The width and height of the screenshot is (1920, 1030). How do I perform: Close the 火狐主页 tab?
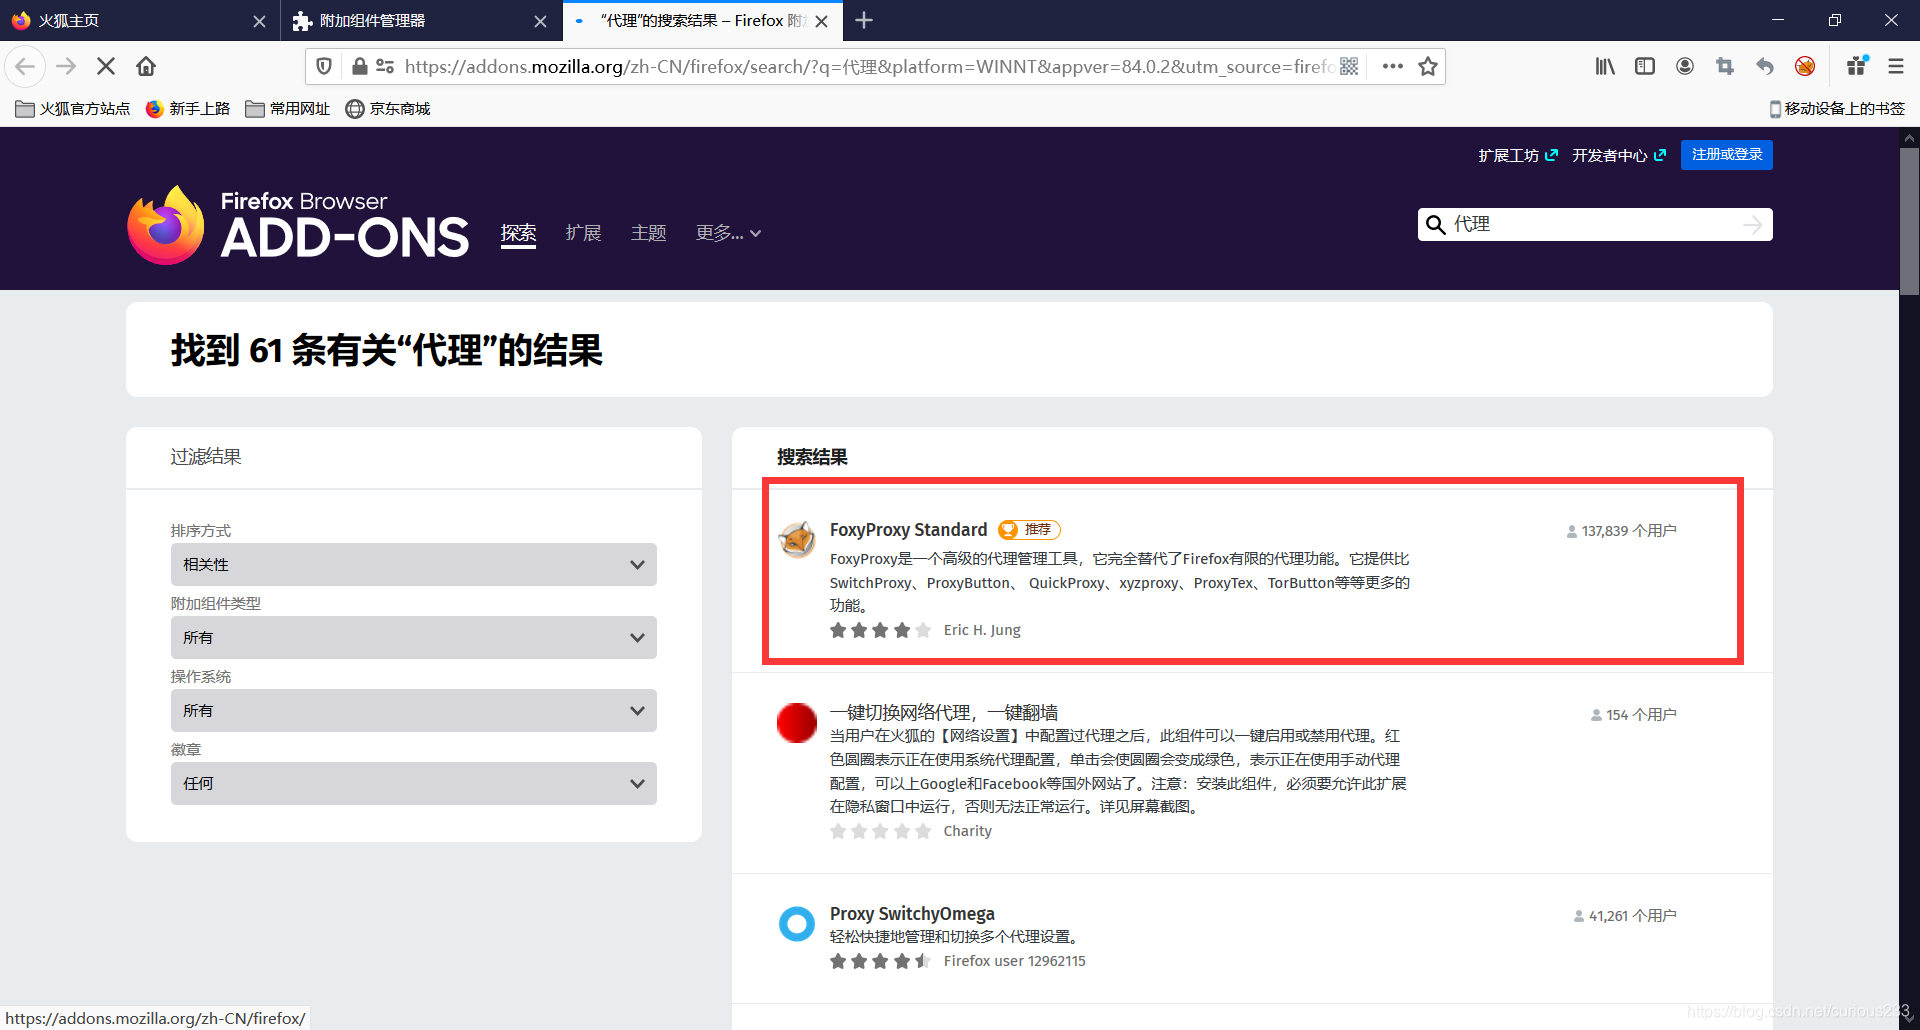pyautogui.click(x=259, y=21)
